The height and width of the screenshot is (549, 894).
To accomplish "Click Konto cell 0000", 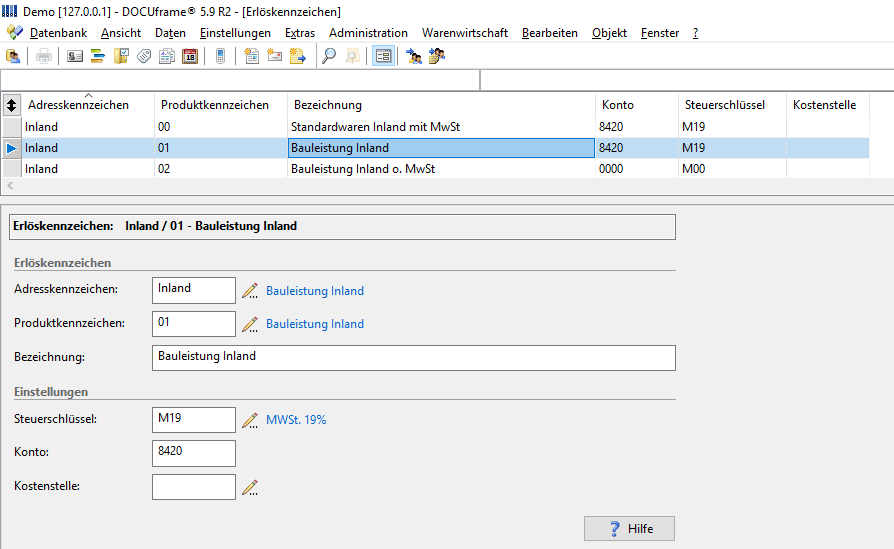I will (637, 169).
